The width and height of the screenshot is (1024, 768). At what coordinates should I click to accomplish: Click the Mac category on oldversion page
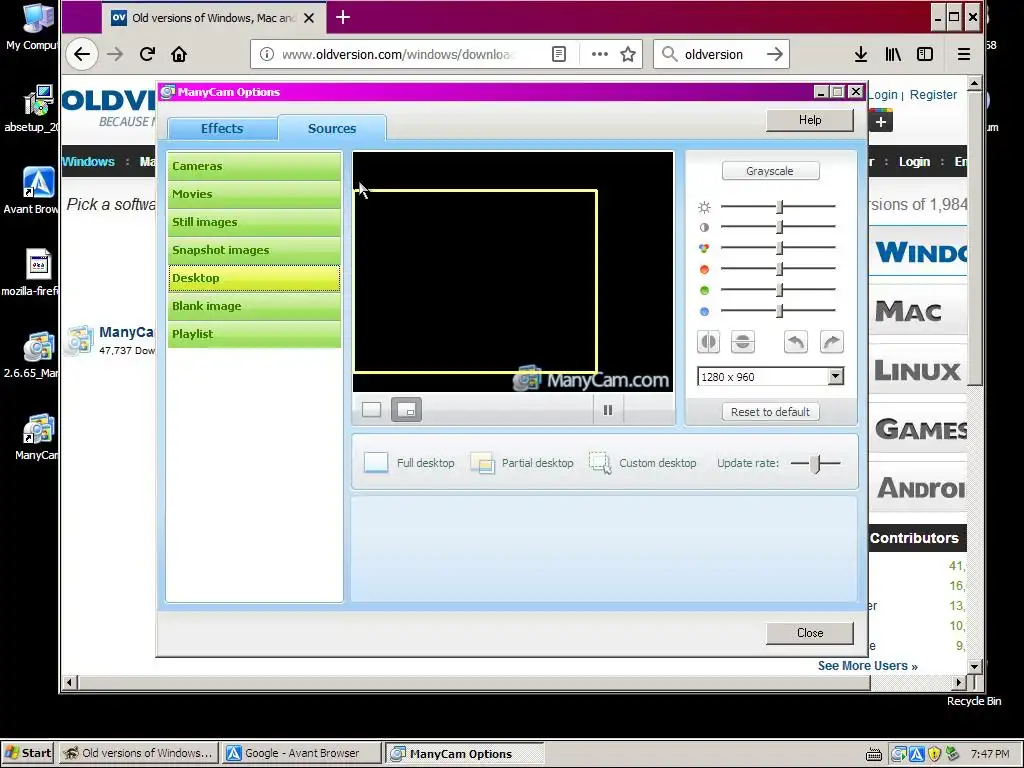917,312
